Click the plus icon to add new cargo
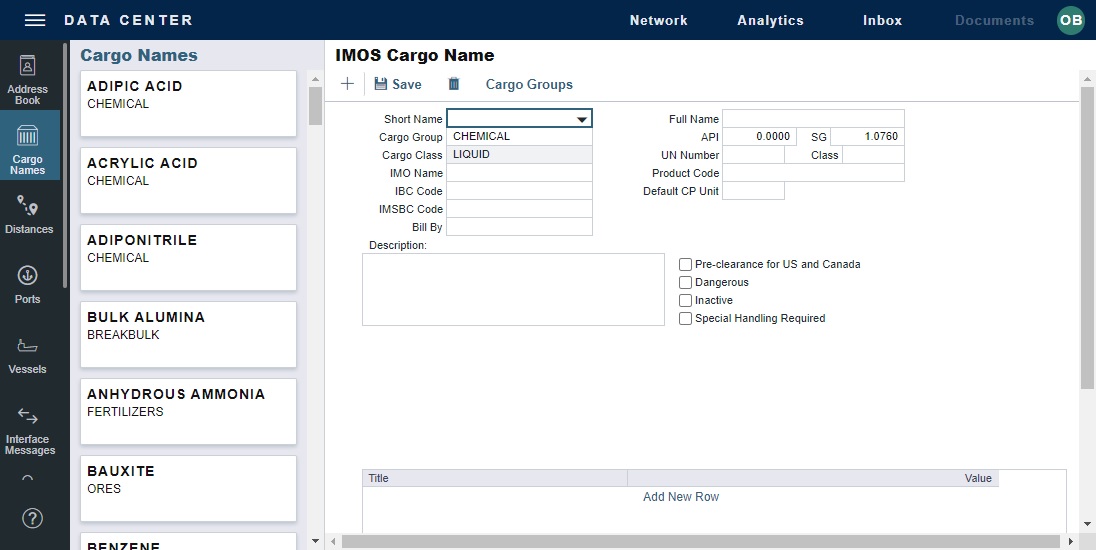This screenshot has height=550, width=1096. 347,84
